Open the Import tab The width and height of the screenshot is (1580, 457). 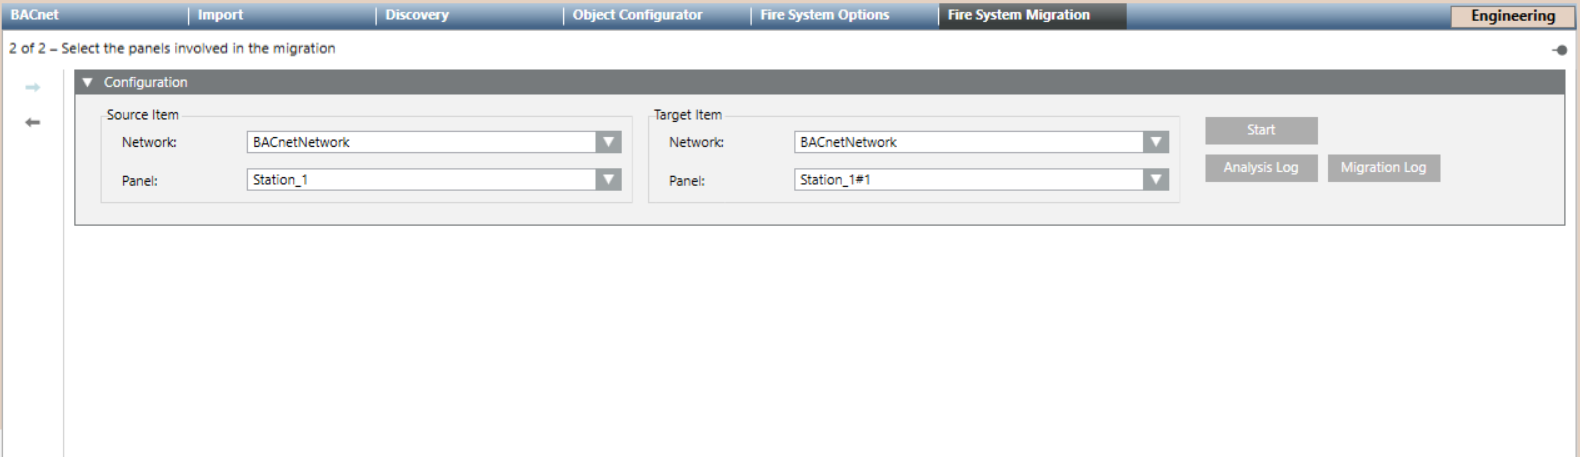click(220, 15)
